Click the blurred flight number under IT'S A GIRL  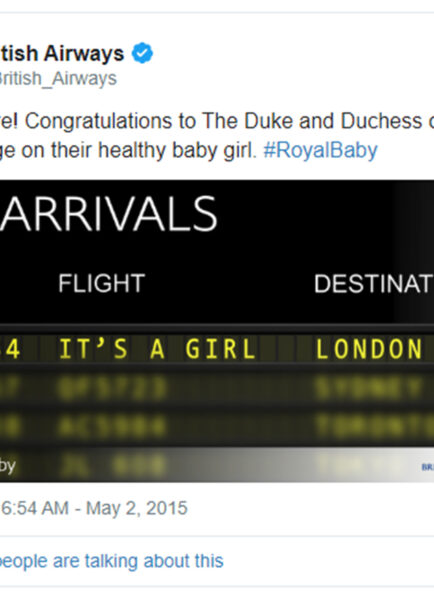coord(113,388)
